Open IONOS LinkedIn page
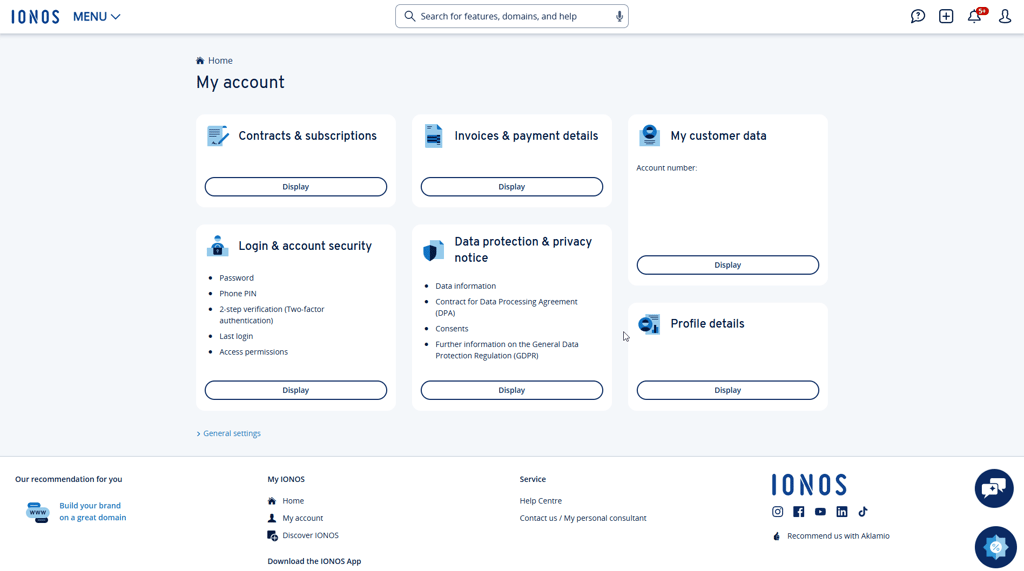Viewport: 1024px width, 571px height. pyautogui.click(x=842, y=512)
